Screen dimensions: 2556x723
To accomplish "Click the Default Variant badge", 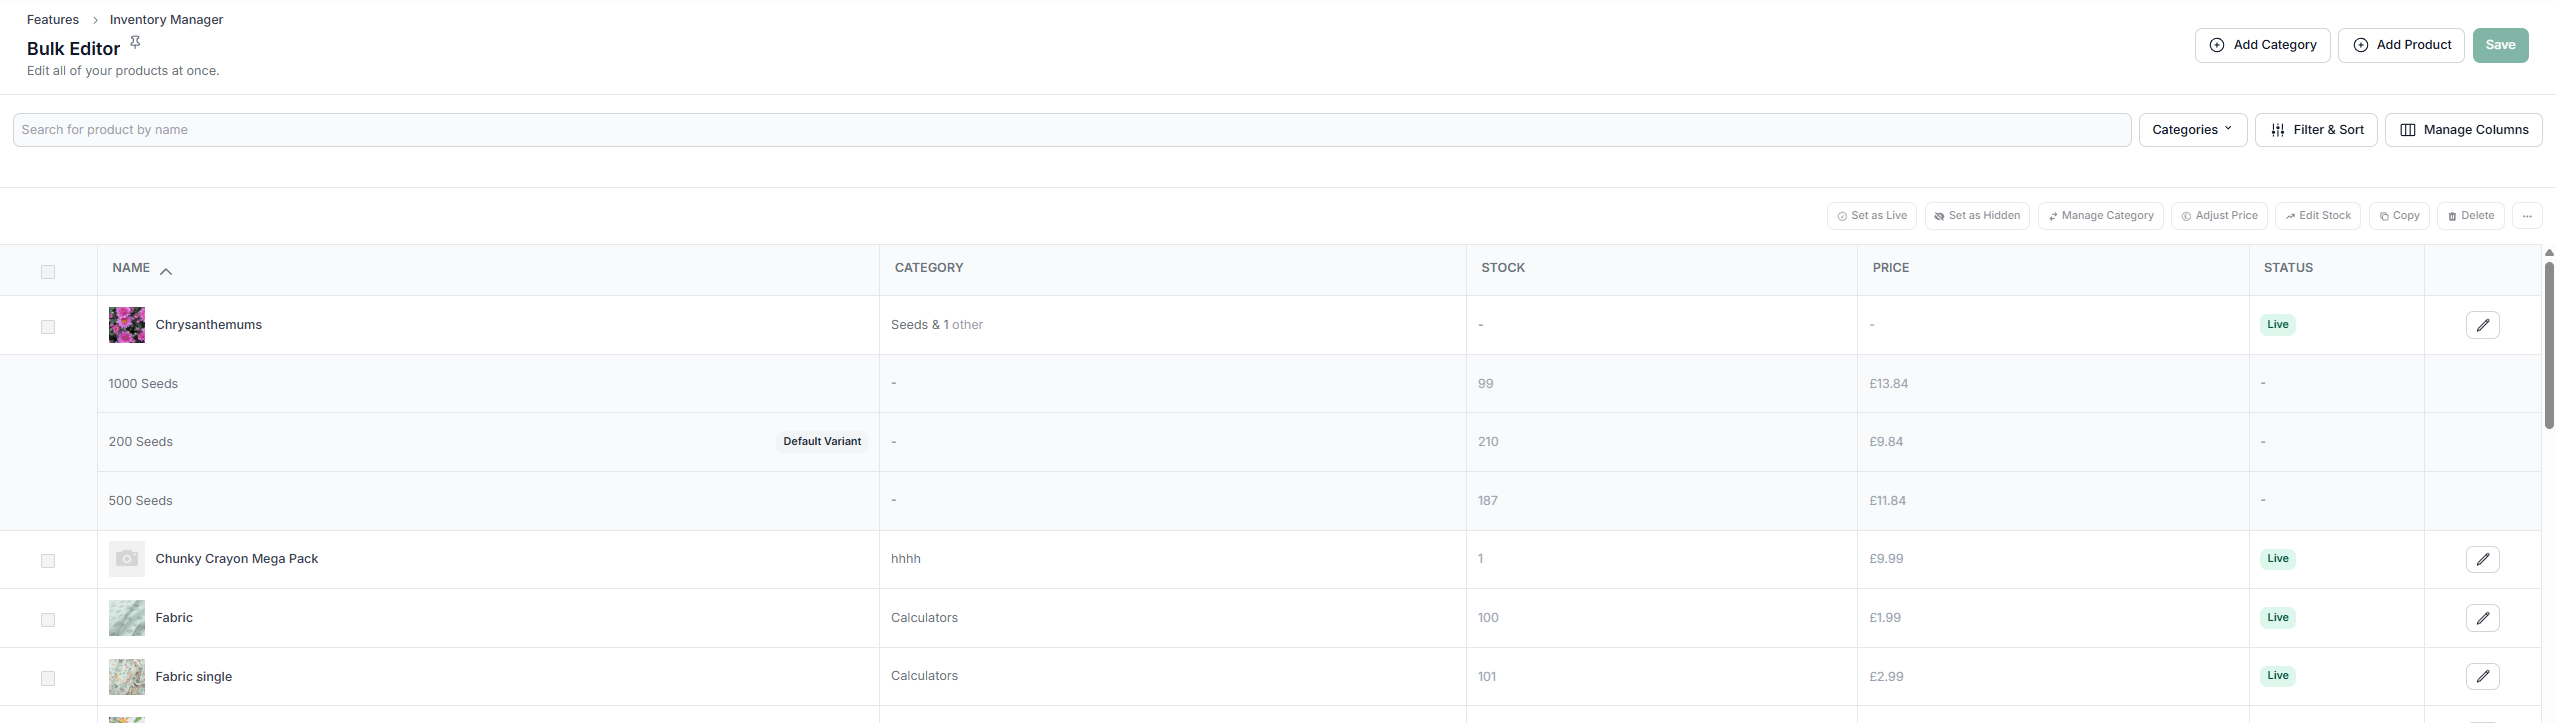I will coord(822,442).
